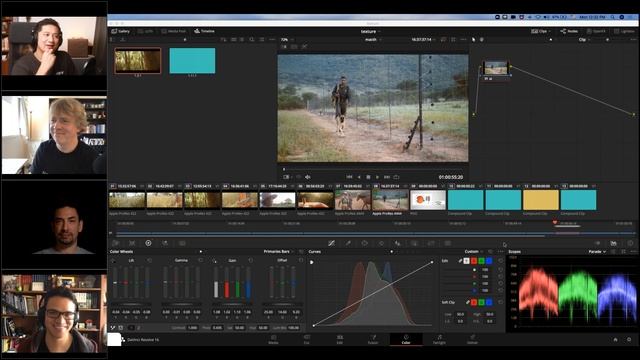Switch to the Deliver page
The image size is (640, 360).
472,339
